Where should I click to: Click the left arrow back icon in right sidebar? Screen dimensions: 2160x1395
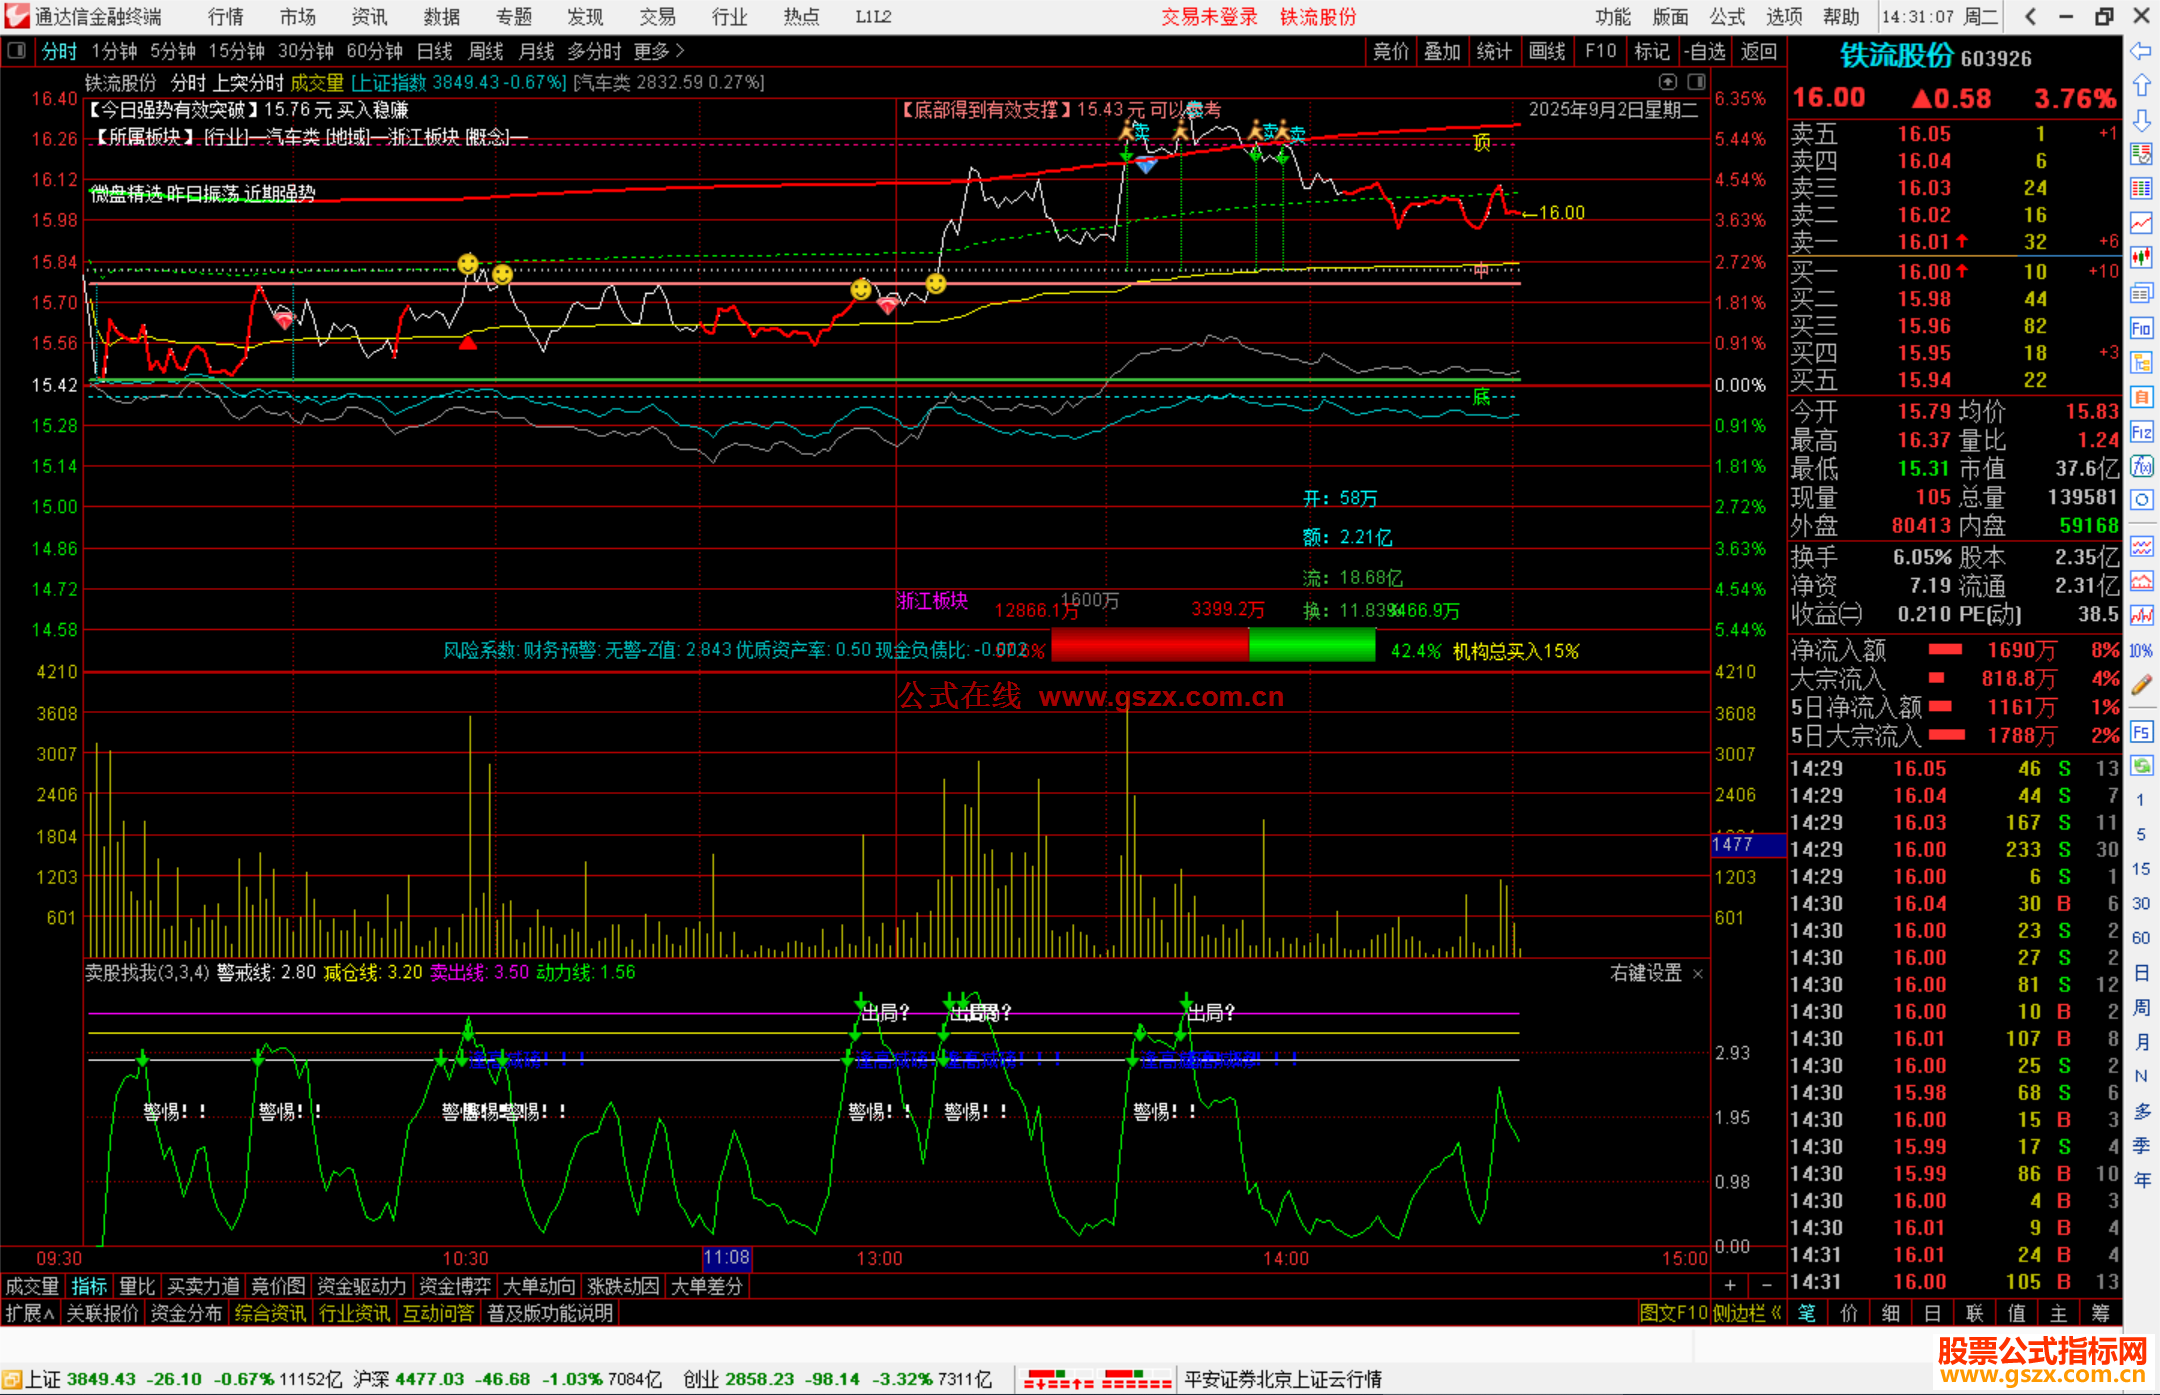tap(2141, 51)
